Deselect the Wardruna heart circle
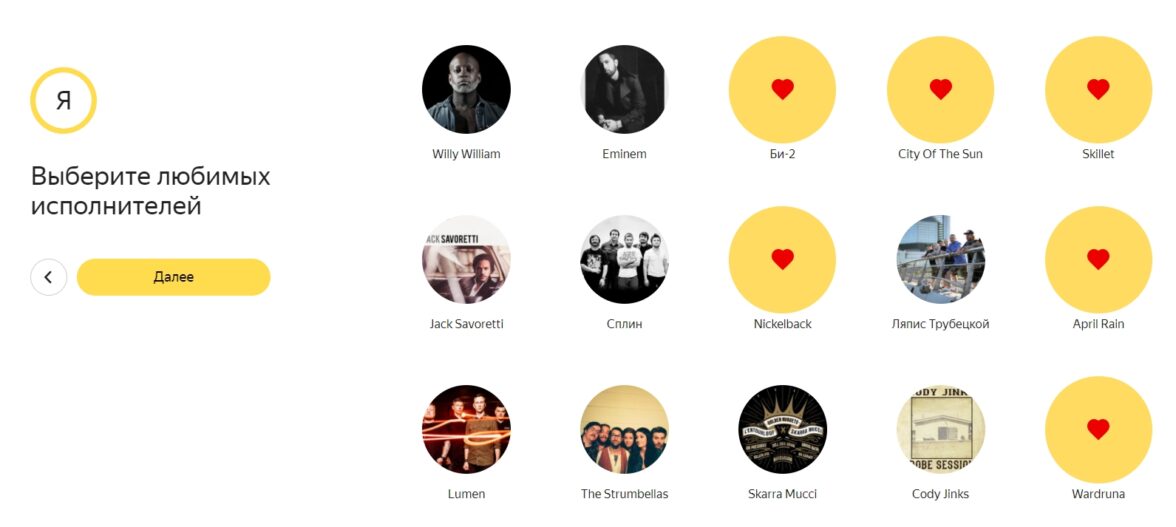Image resolution: width=1176 pixels, height=527 pixels. pyautogui.click(x=1098, y=430)
